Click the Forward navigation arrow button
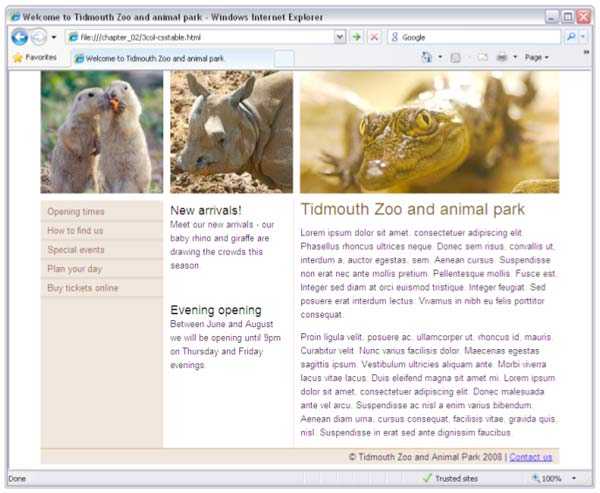This screenshot has height=493, width=600. (39, 37)
